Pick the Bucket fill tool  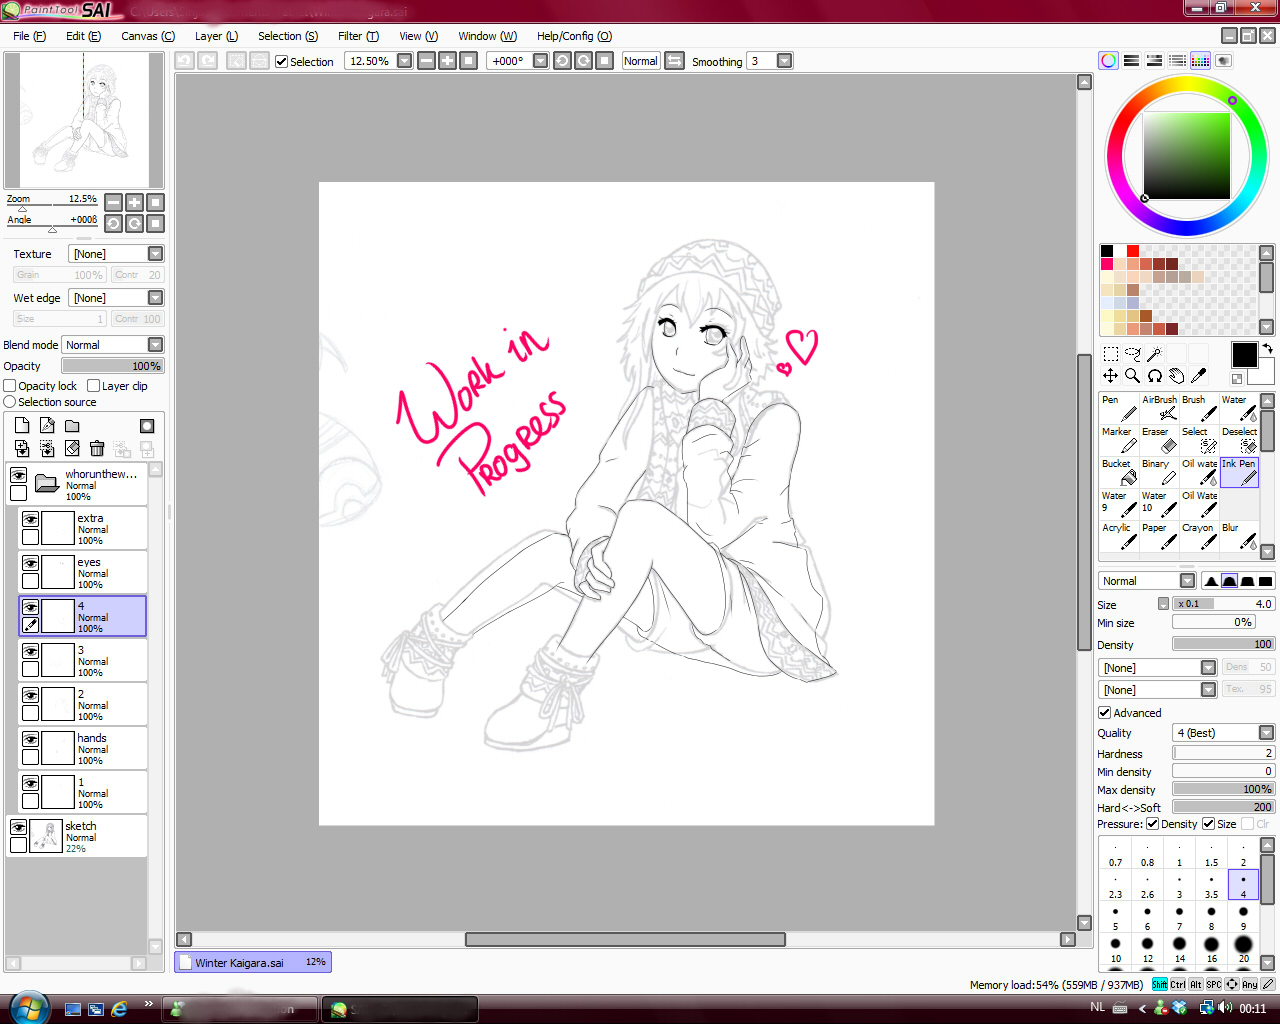click(1118, 472)
